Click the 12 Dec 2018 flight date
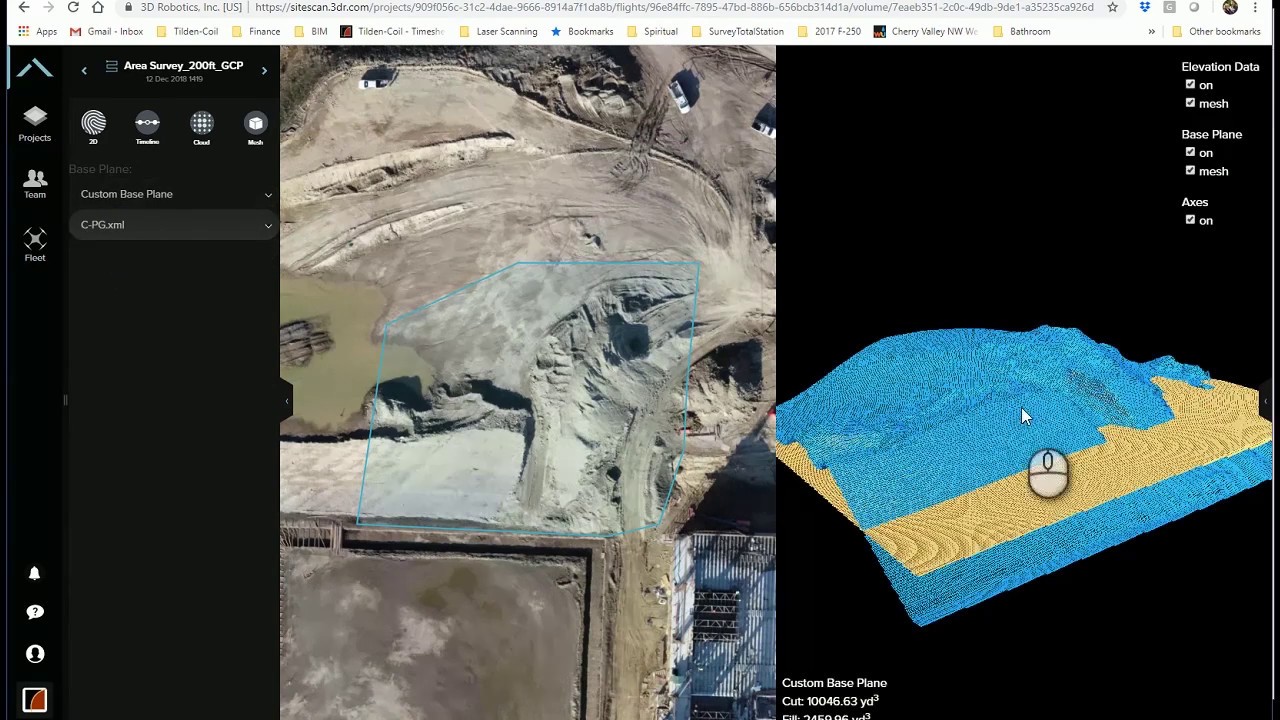Screen dimensions: 1280x720 pyautogui.click(x=174, y=79)
